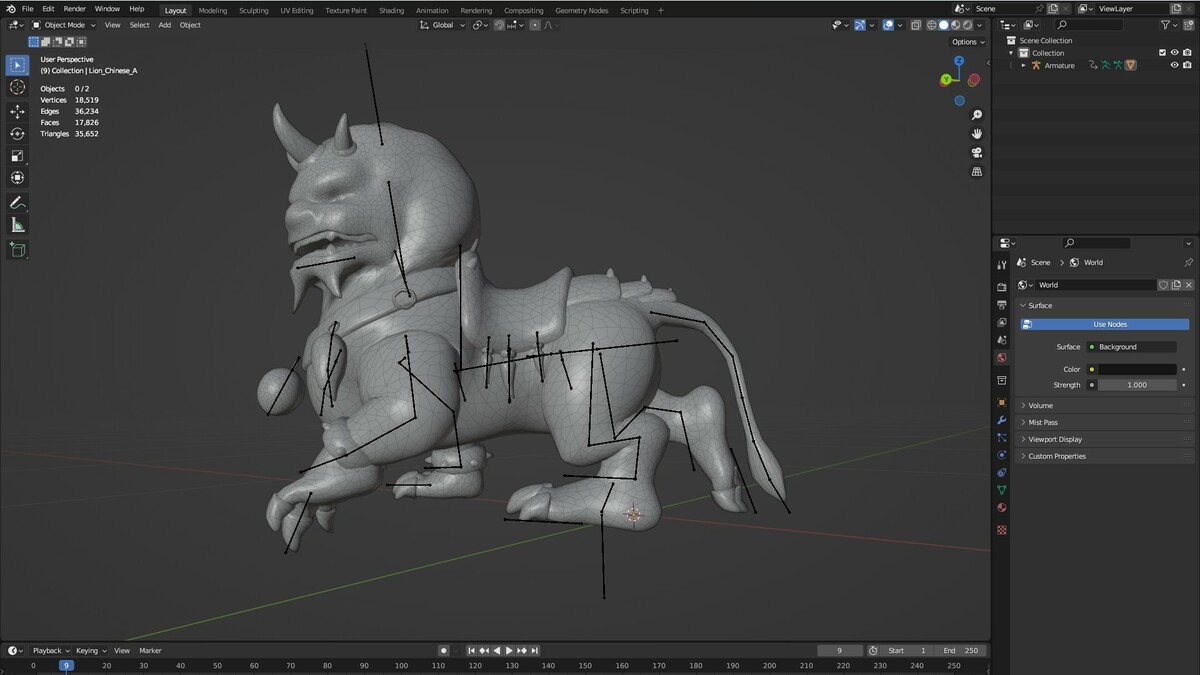Screen dimensions: 1200x675
Task: Toggle the auto keying record button
Action: point(443,650)
